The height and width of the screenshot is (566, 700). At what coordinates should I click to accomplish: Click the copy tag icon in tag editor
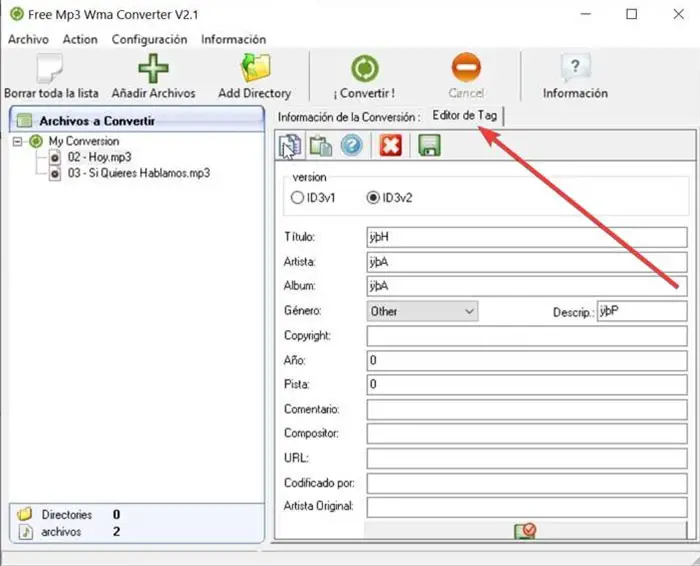click(290, 146)
